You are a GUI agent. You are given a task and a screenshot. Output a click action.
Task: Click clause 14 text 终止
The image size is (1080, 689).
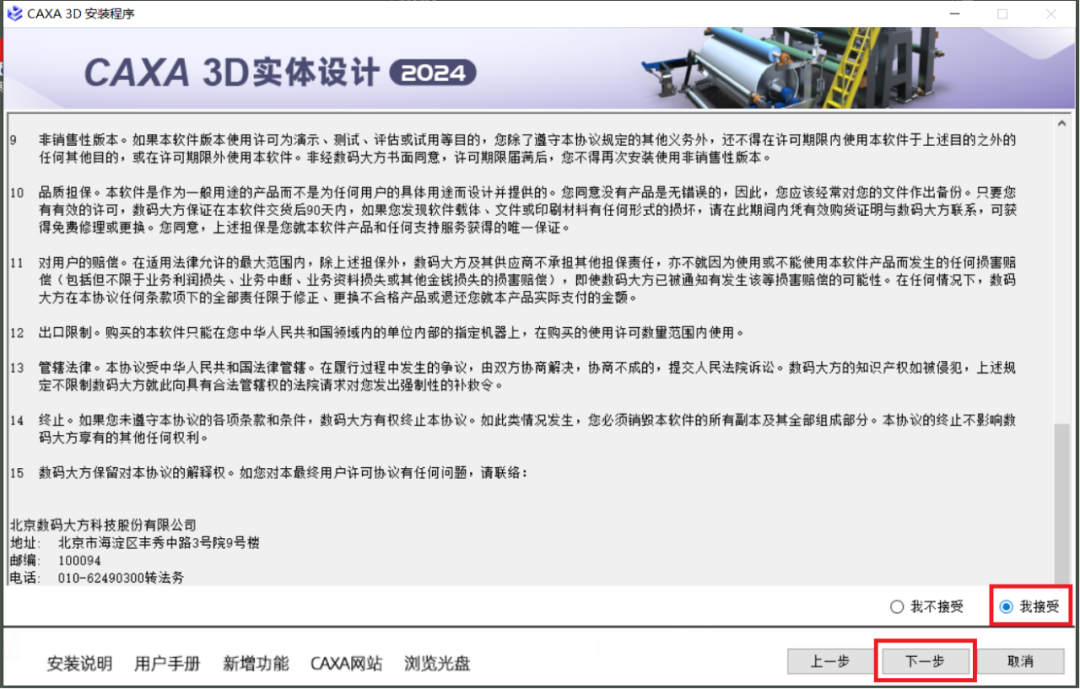[52, 420]
